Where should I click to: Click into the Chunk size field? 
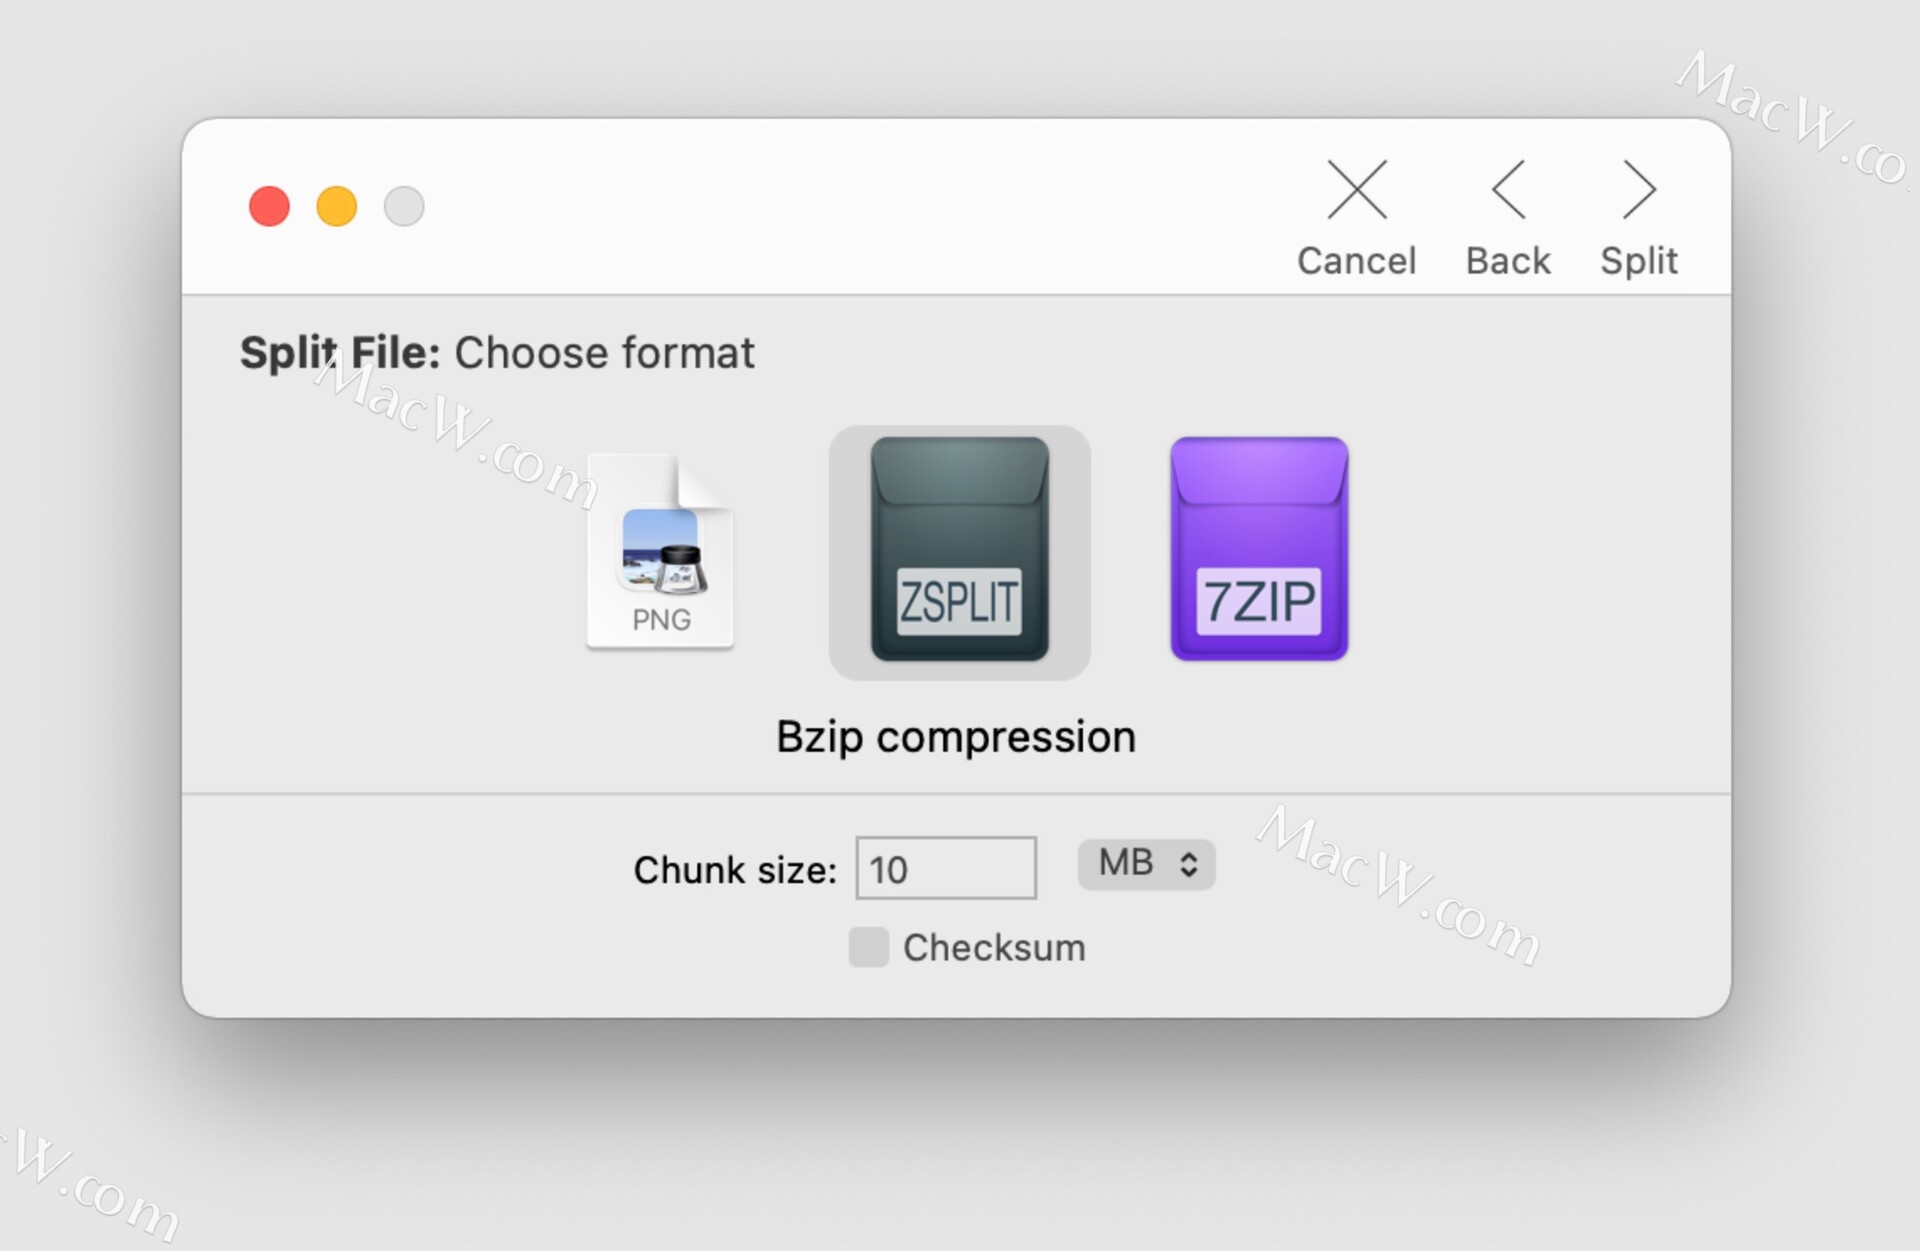click(x=946, y=868)
